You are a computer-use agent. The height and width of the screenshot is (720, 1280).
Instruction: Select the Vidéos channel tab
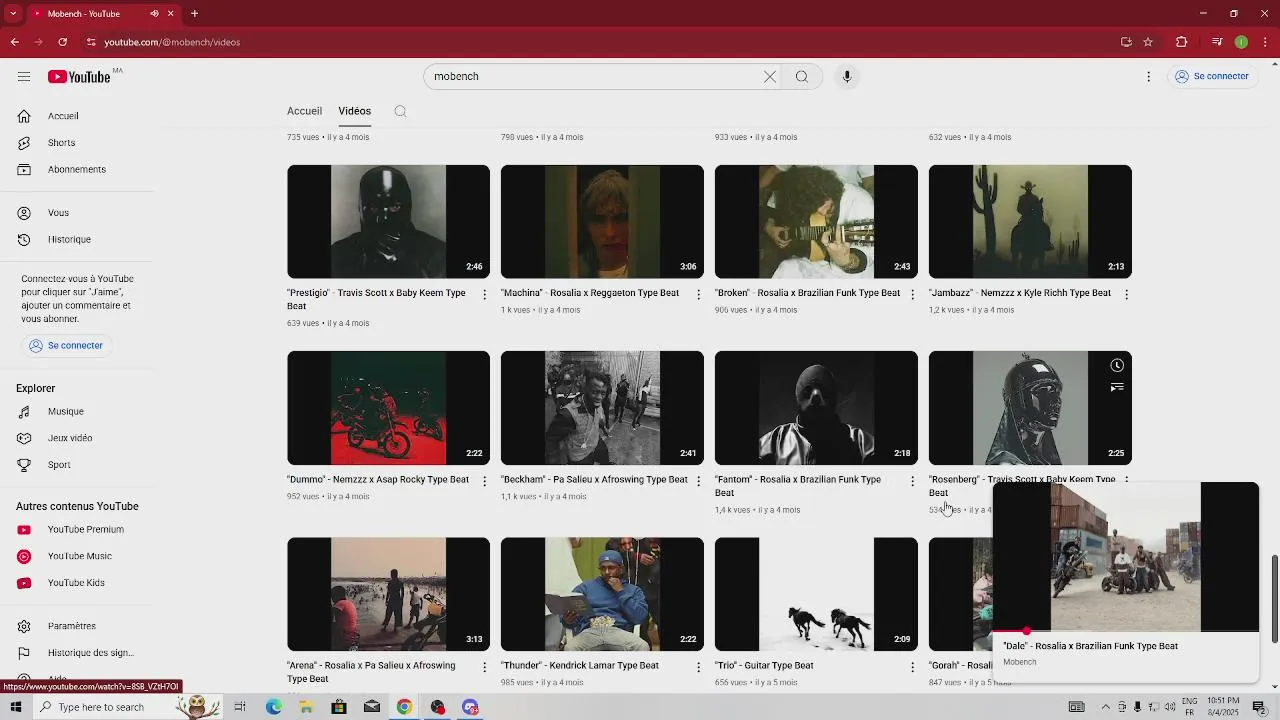point(354,111)
